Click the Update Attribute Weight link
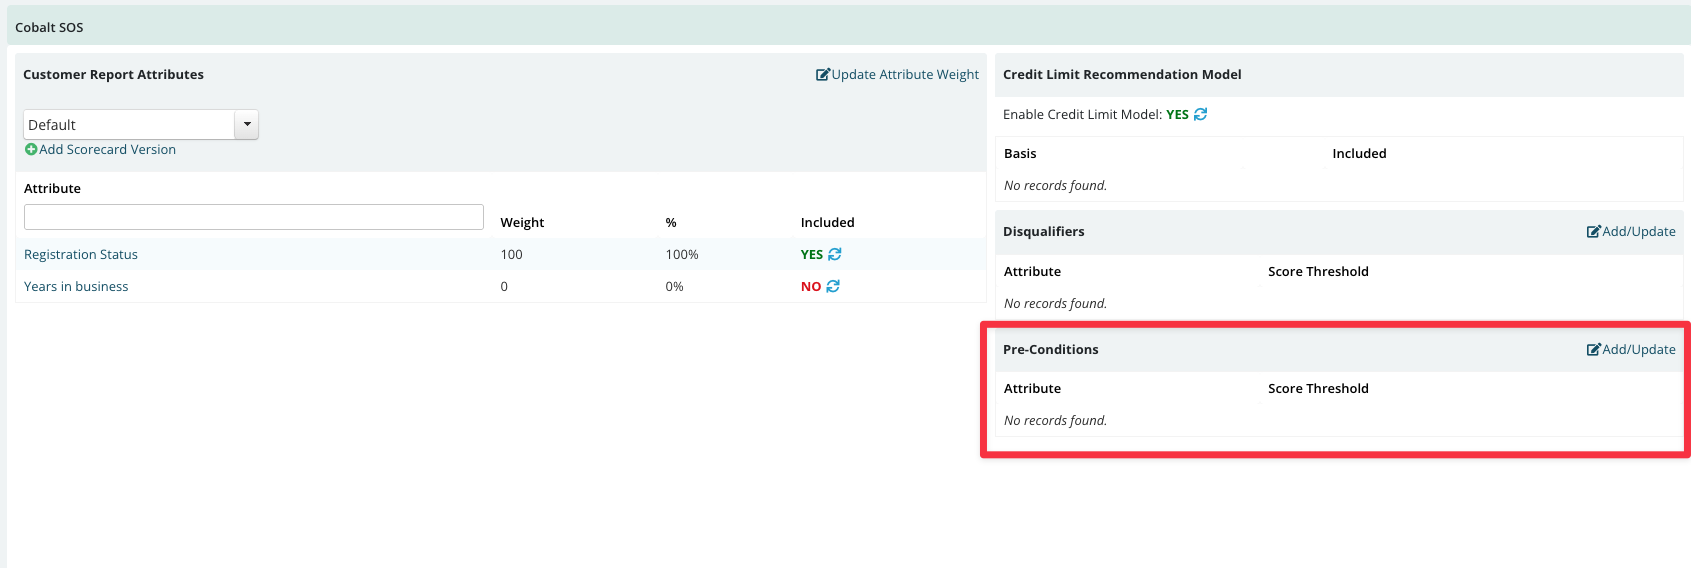The image size is (1691, 568). [x=905, y=75]
